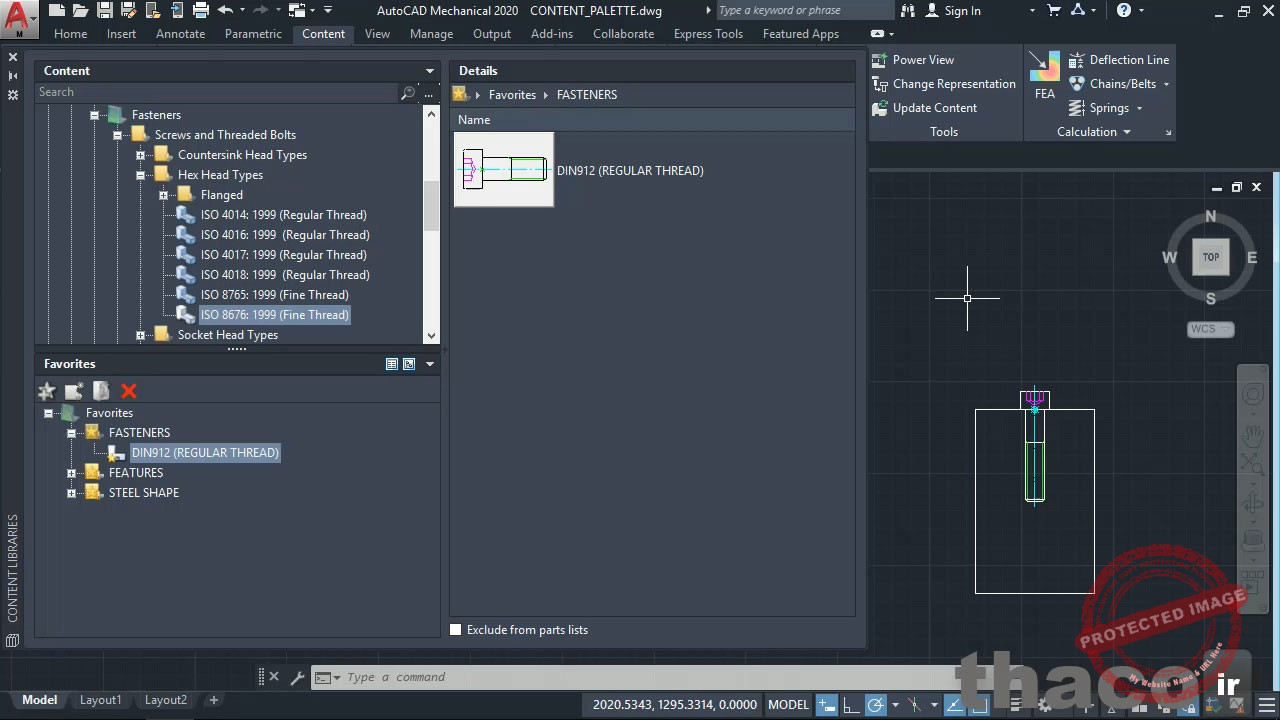
Task: Open the Parametric ribbon tab
Action: (x=253, y=33)
